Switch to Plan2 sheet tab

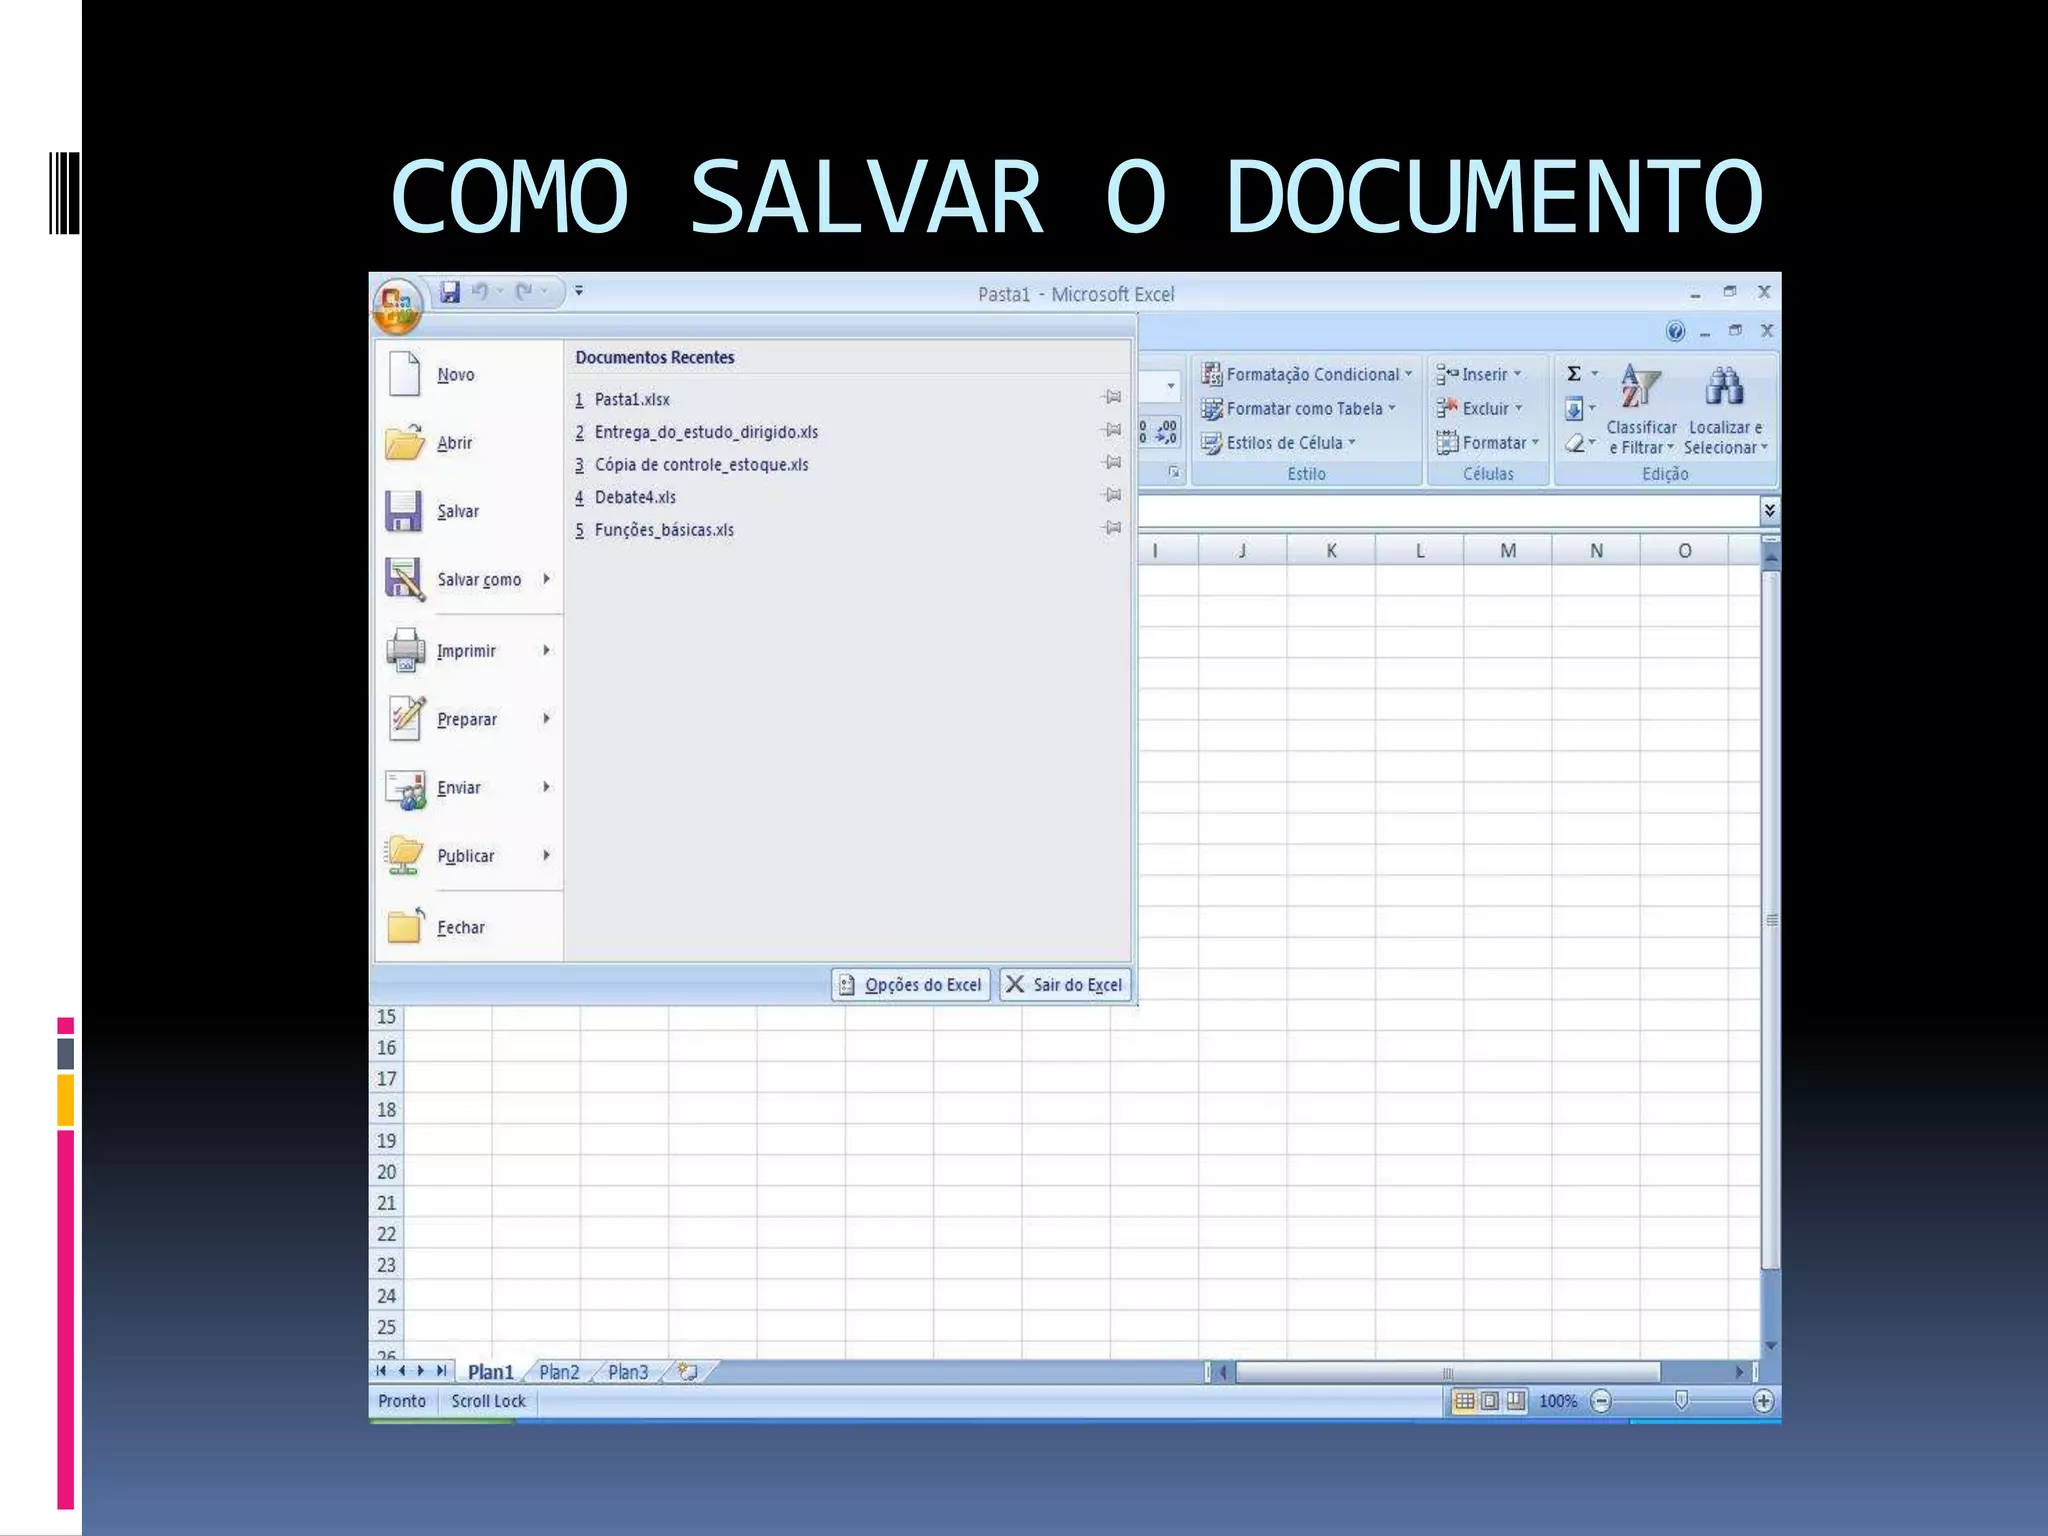pyautogui.click(x=559, y=1372)
